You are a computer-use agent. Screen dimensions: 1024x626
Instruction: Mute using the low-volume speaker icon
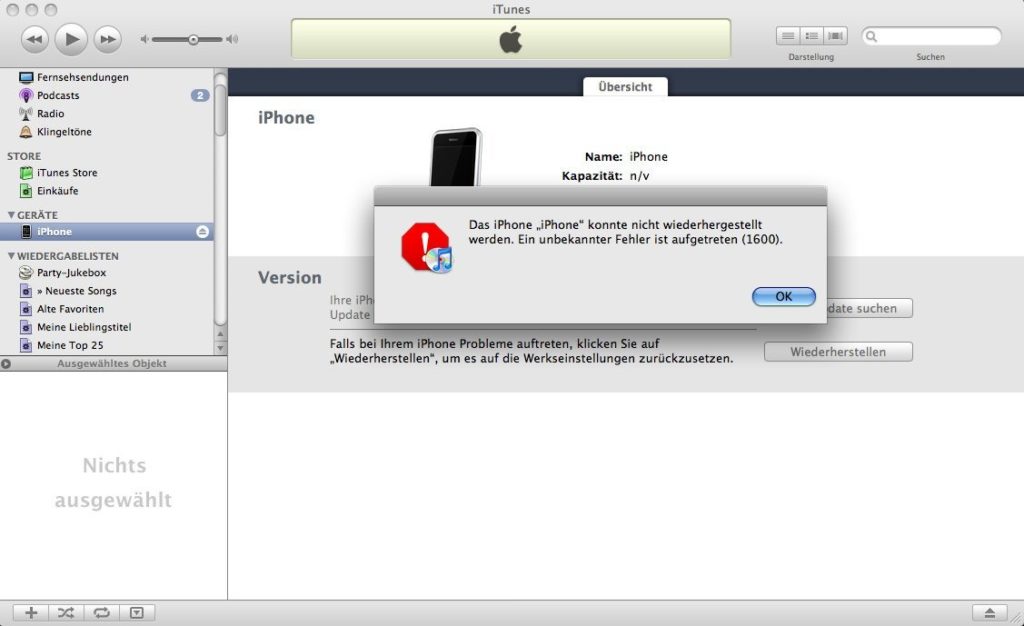pyautogui.click(x=144, y=39)
